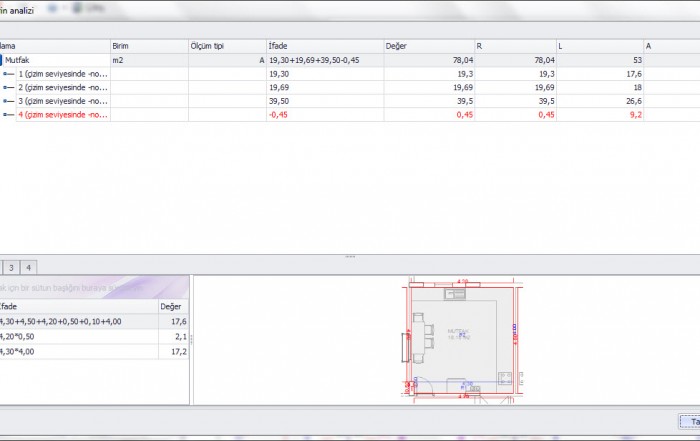Click the icon beside red row 4

(x=10, y=114)
